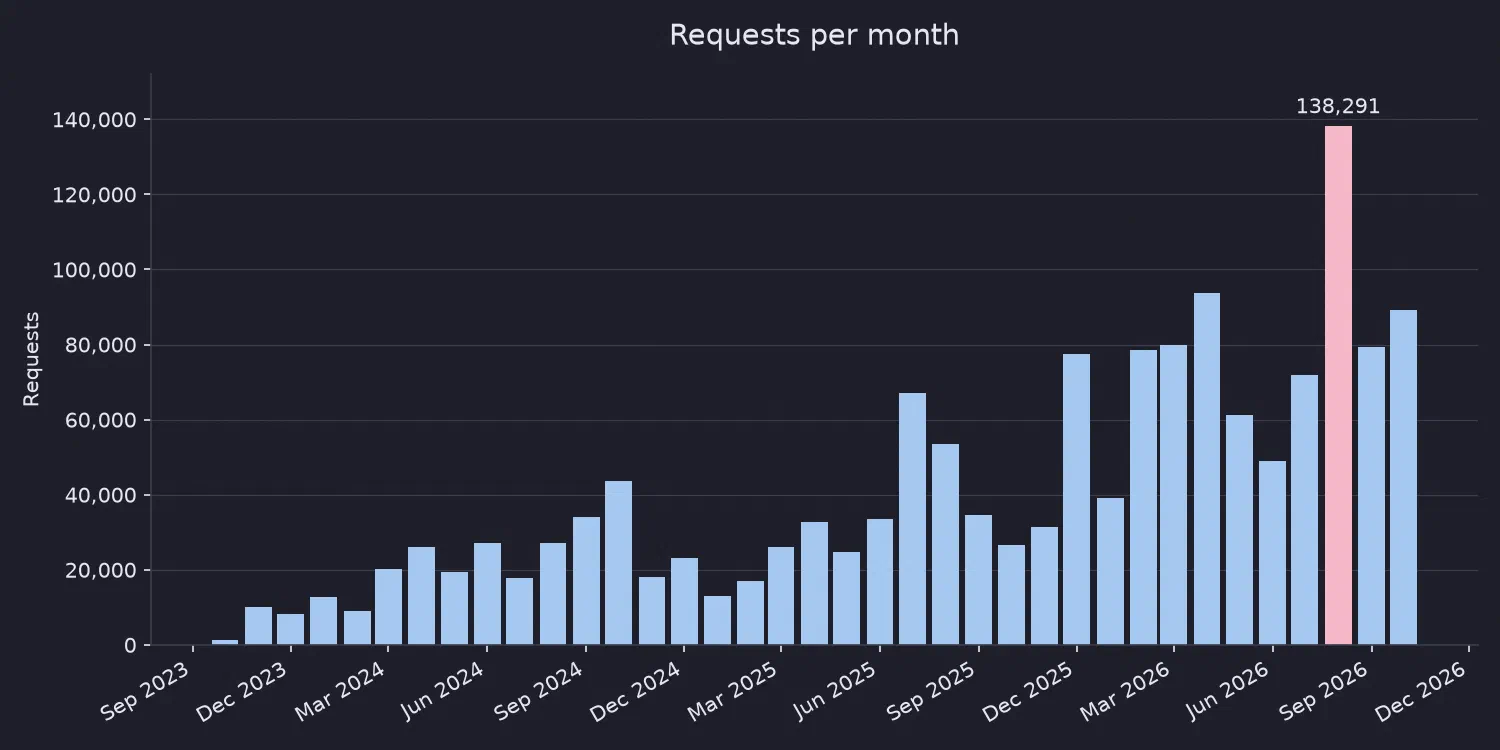
Task: Click the 20,000 y-axis tick label
Action: pyautogui.click(x=99, y=570)
